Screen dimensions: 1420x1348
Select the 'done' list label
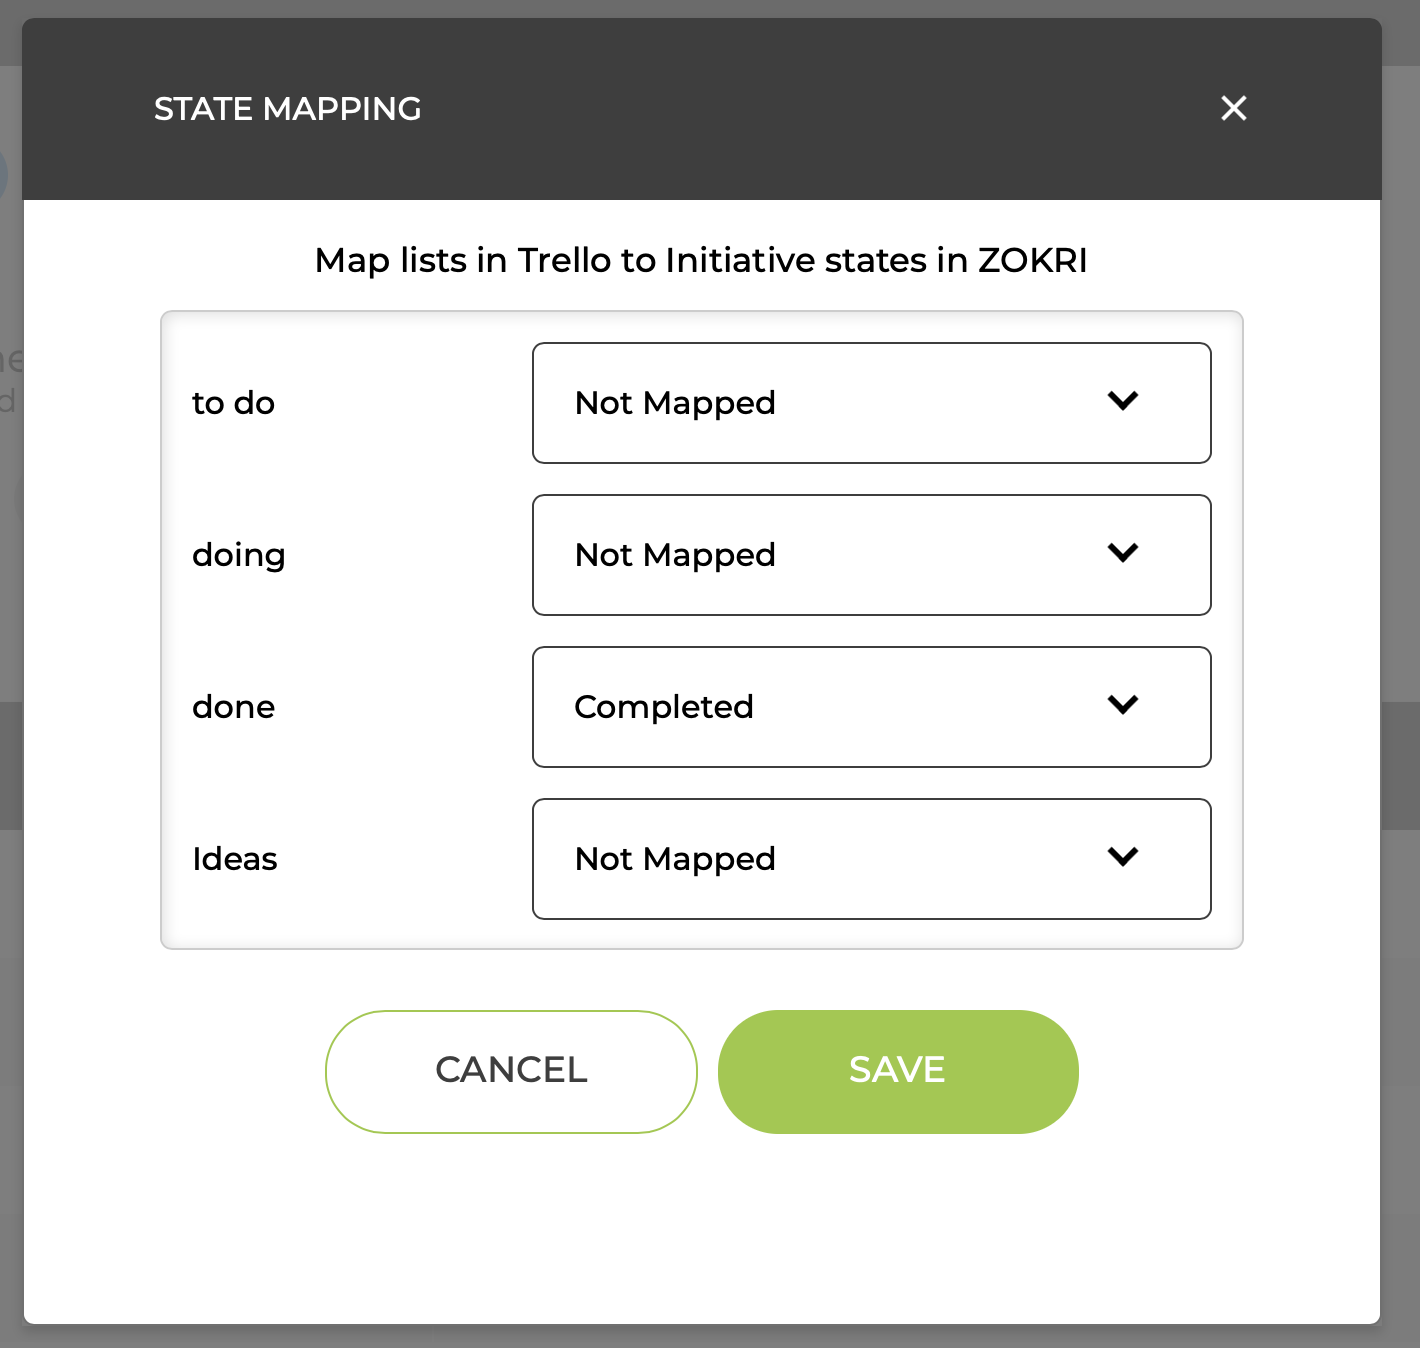233,706
